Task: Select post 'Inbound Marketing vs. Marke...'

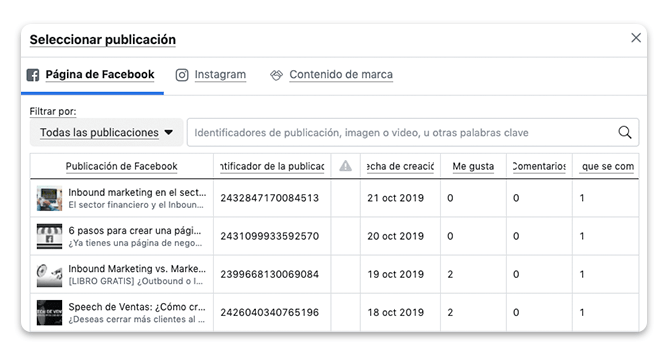Action: click(x=137, y=269)
